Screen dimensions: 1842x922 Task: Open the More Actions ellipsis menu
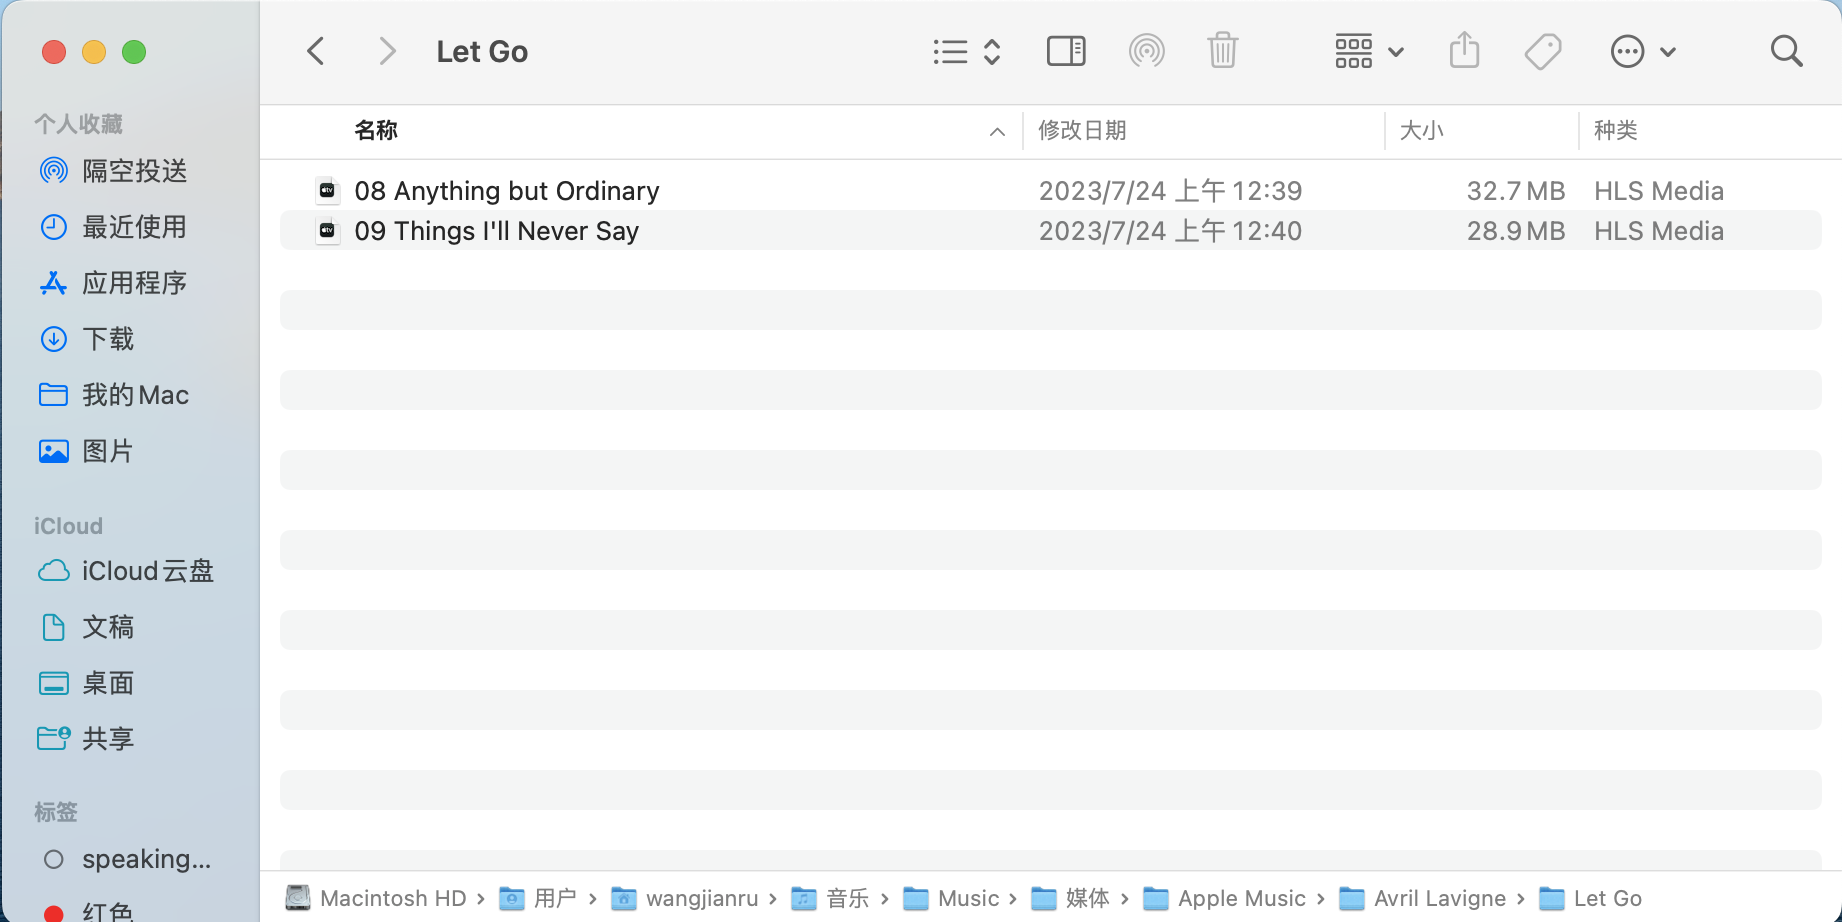pos(1642,51)
